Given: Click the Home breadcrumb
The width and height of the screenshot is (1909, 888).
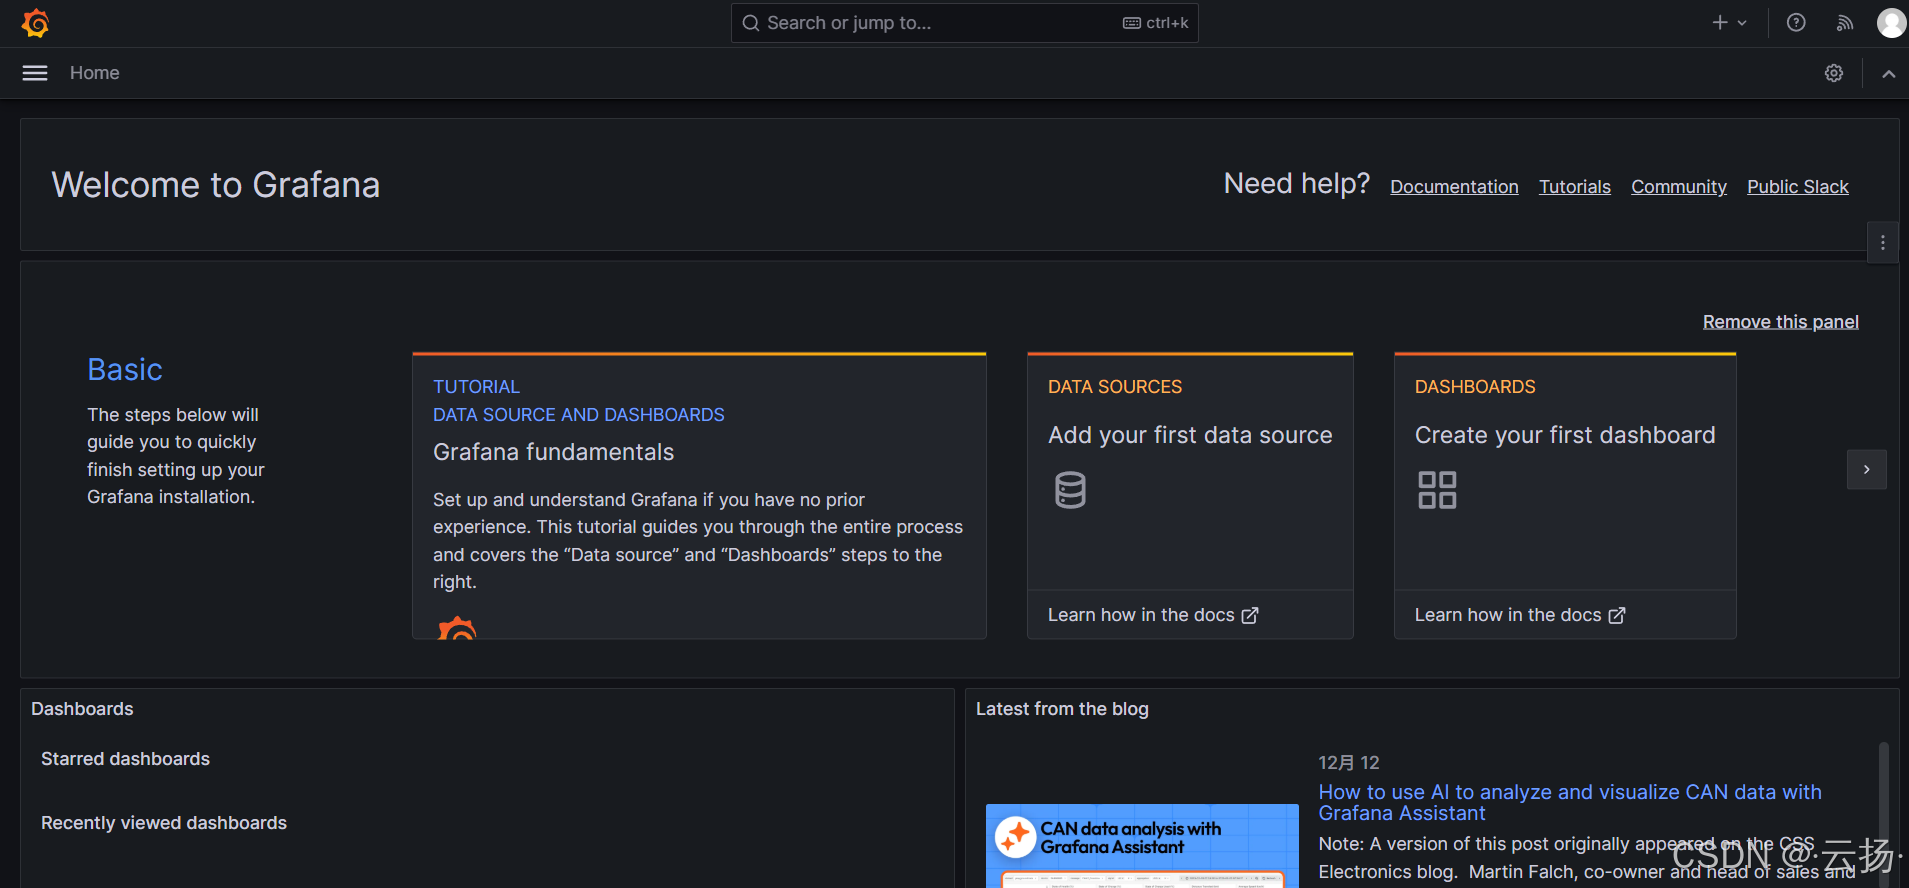Looking at the screenshot, I should 95,73.
